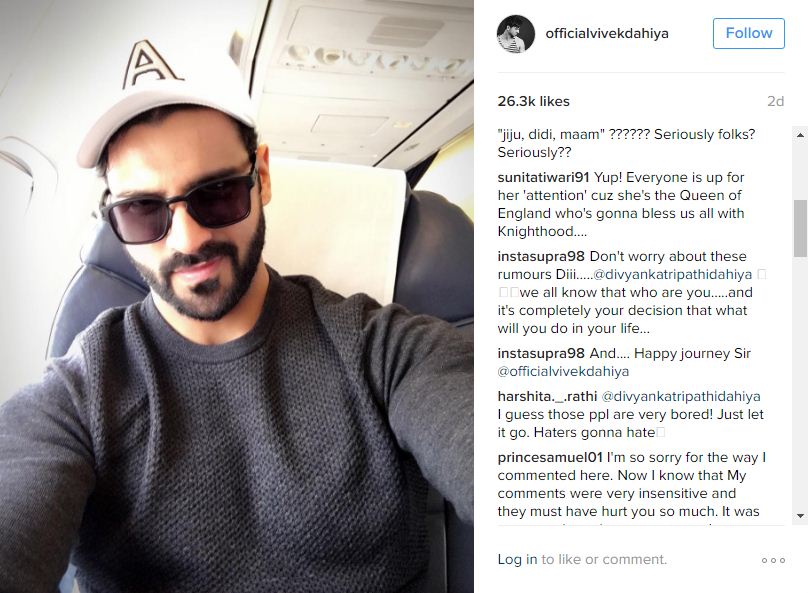The height and width of the screenshot is (593, 808).
Task: Click @divyankatripathidahiya mention in harshita's comment
Action: pos(681,396)
